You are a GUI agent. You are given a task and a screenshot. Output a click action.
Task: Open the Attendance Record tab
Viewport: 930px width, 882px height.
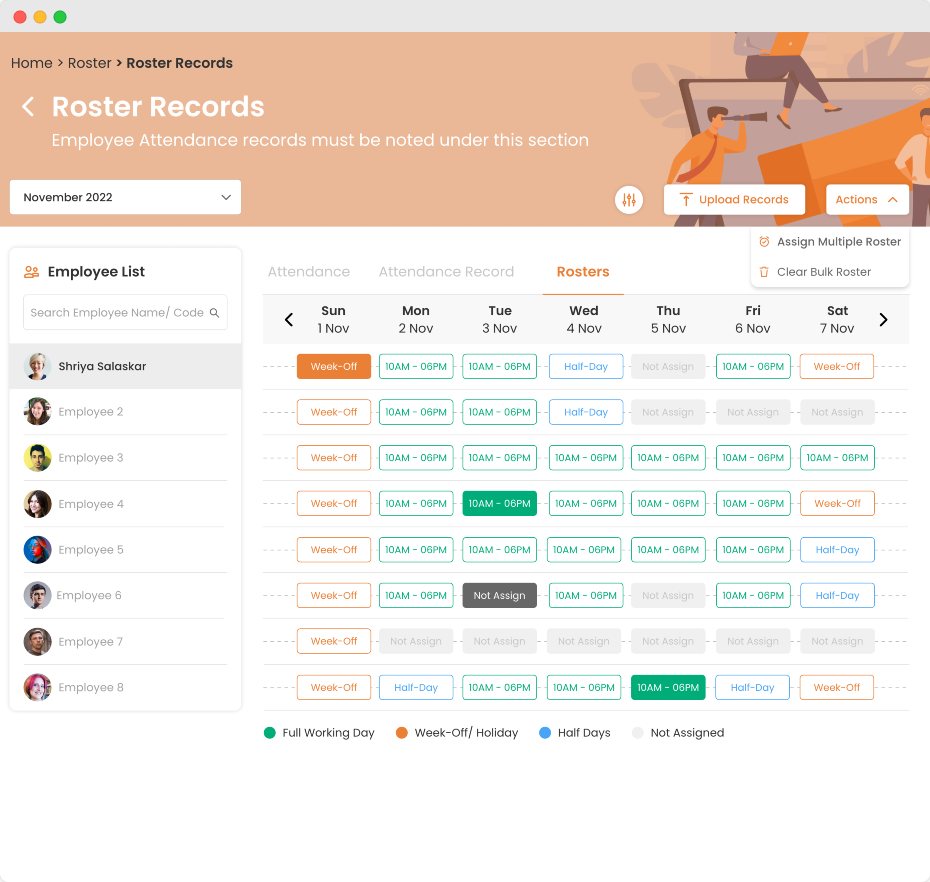coord(446,271)
